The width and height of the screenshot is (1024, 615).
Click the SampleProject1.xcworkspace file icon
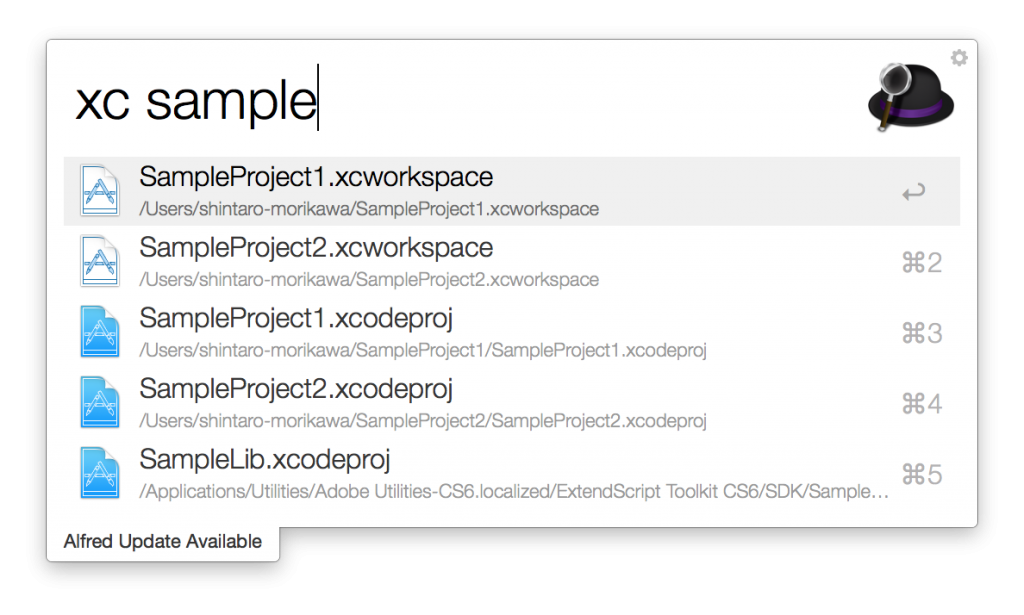coord(100,191)
